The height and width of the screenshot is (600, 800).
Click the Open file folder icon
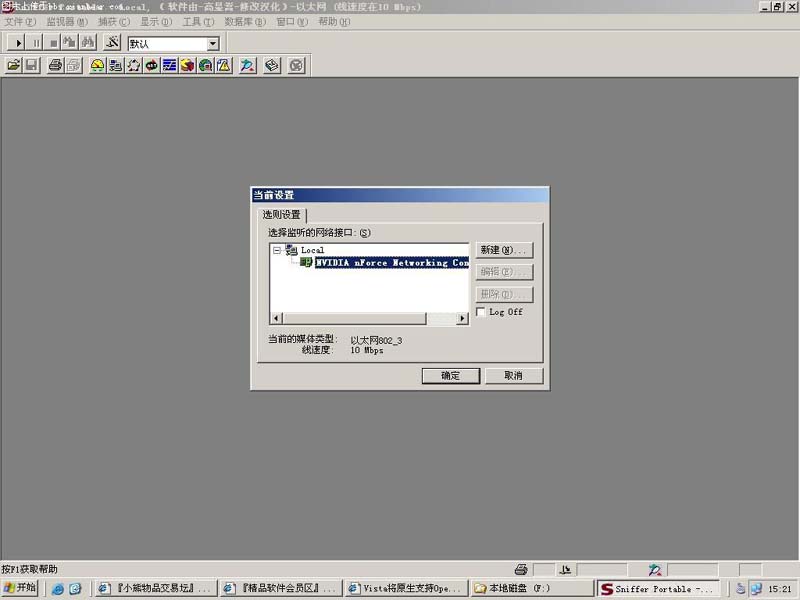click(x=14, y=66)
